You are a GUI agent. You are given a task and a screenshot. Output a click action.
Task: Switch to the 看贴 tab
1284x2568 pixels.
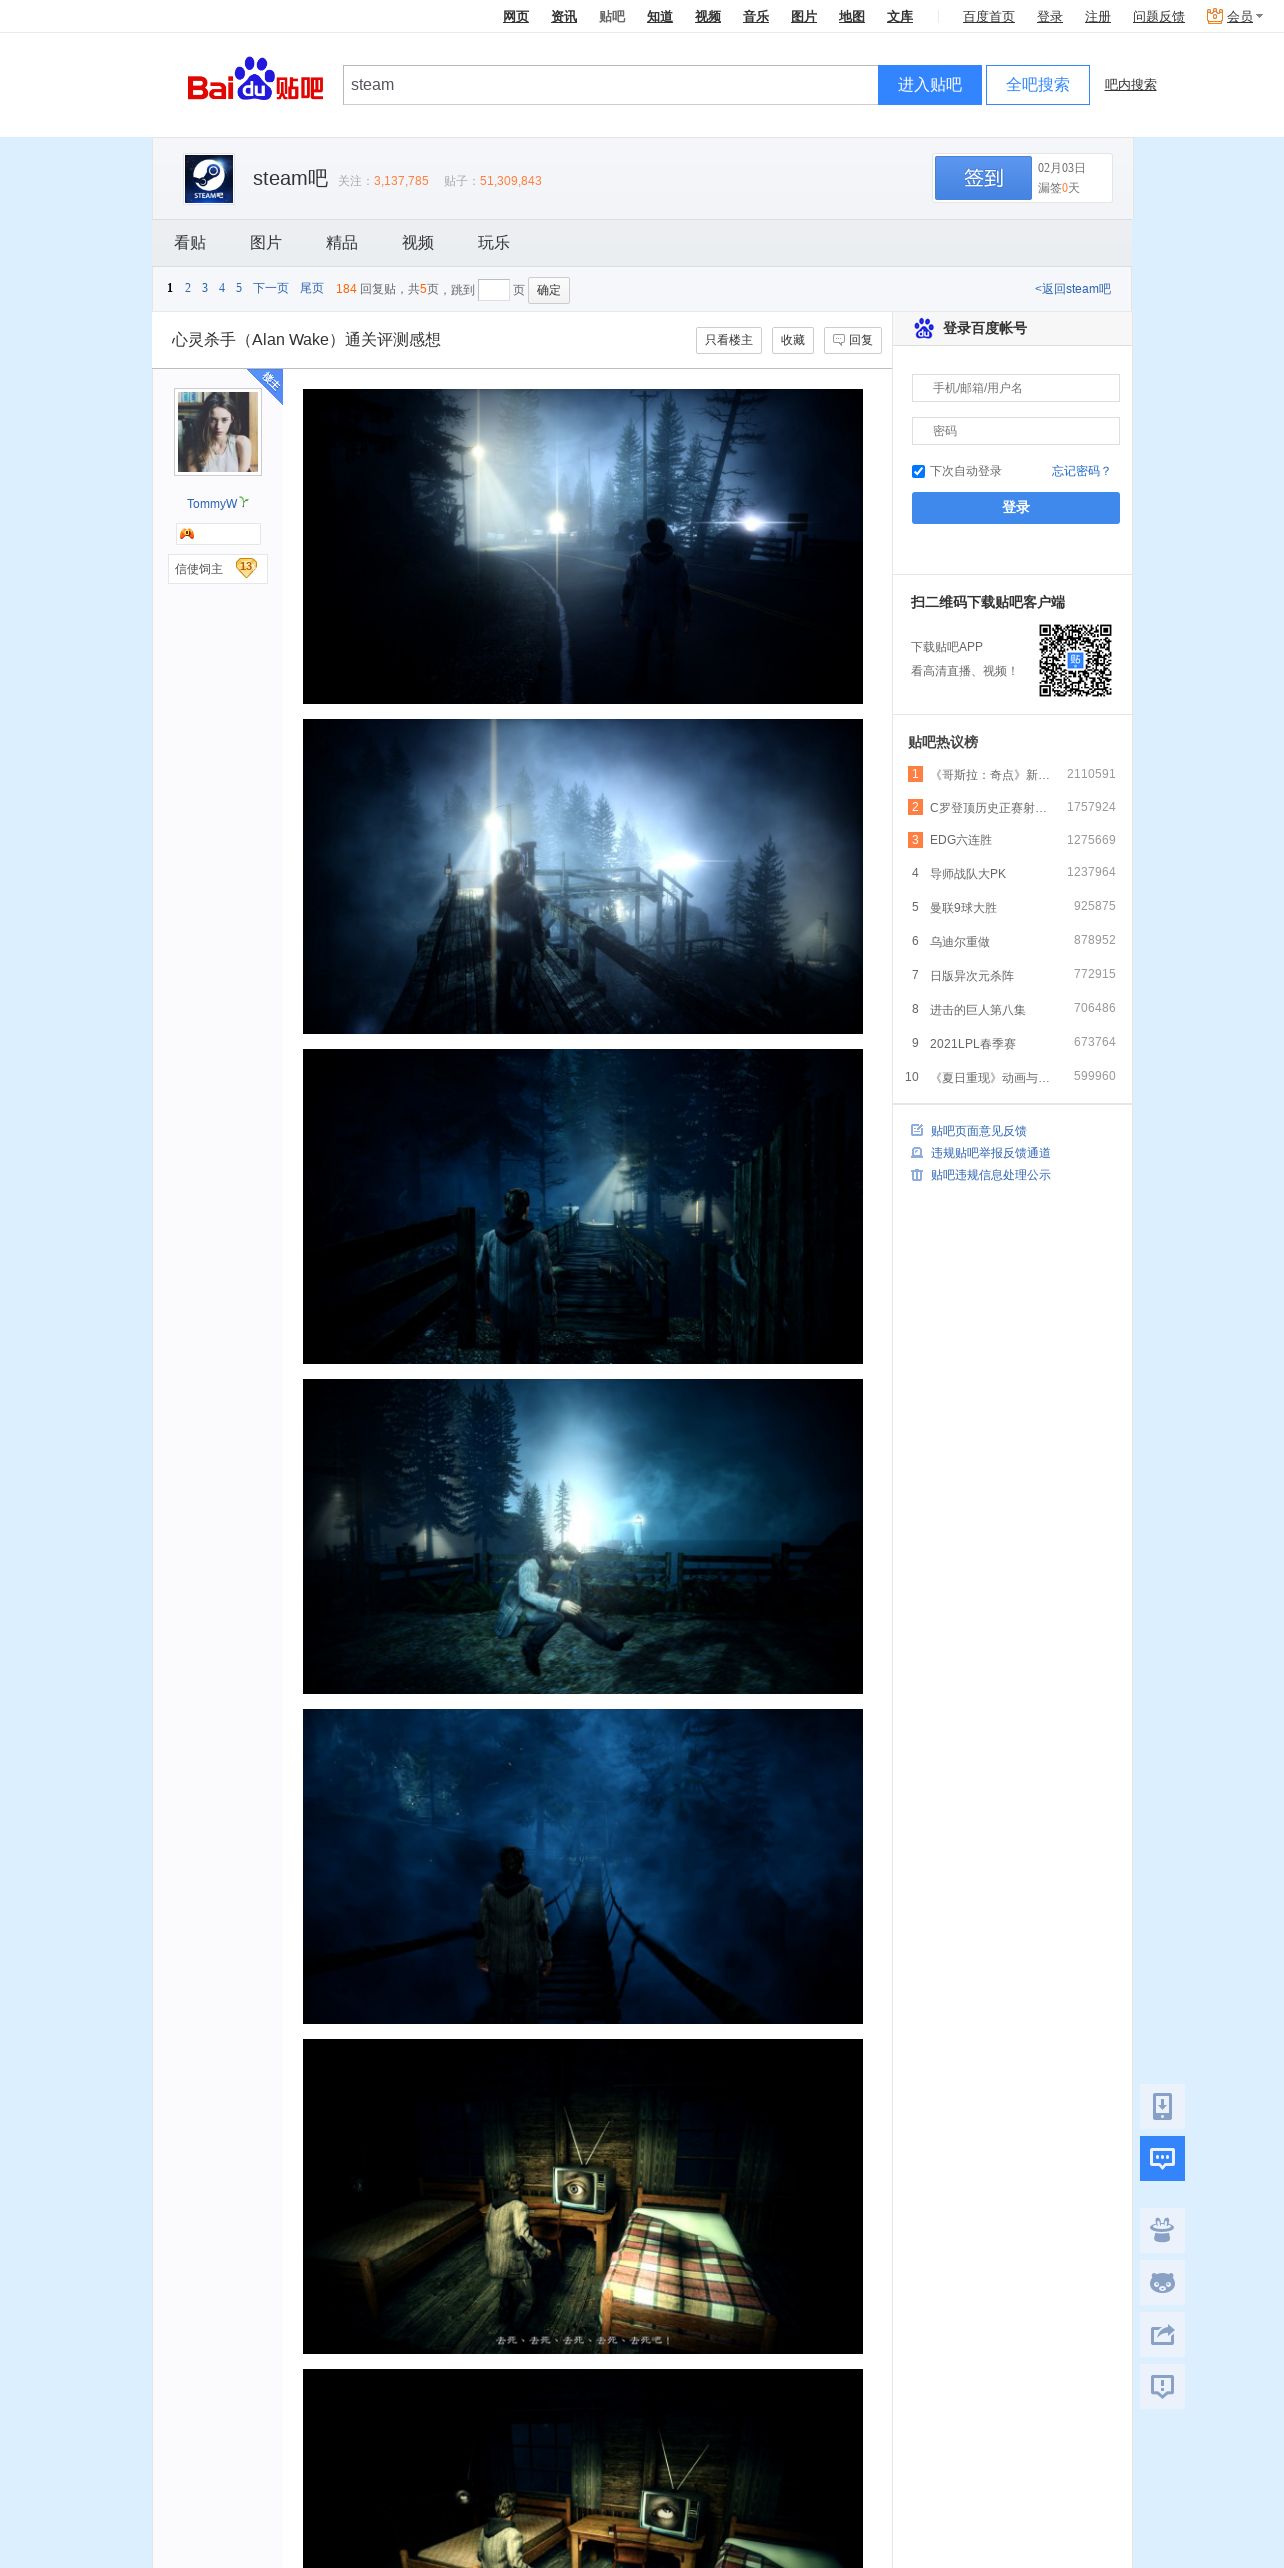[x=190, y=243]
